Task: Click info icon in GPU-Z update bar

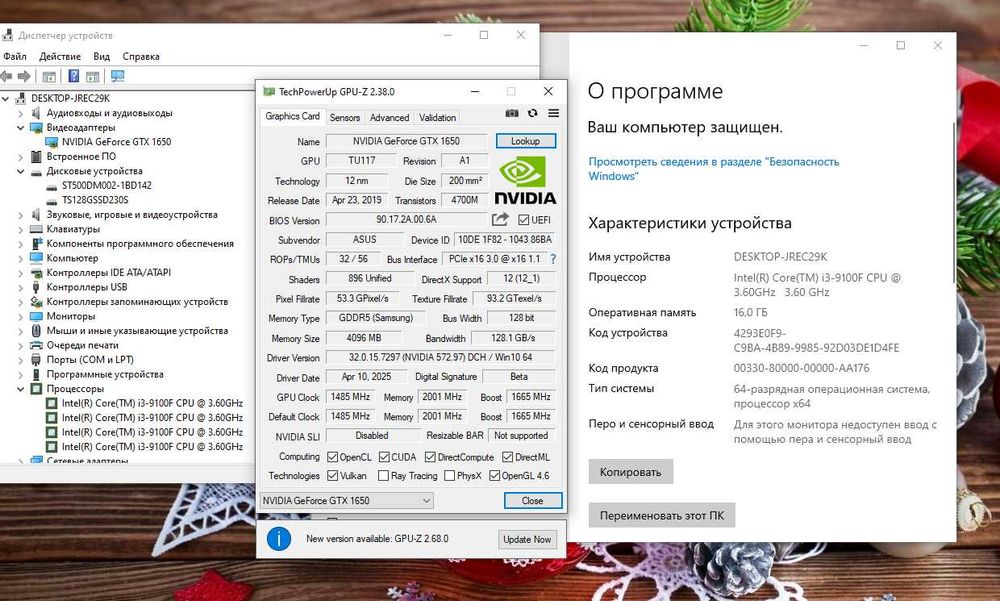Action: point(279,539)
